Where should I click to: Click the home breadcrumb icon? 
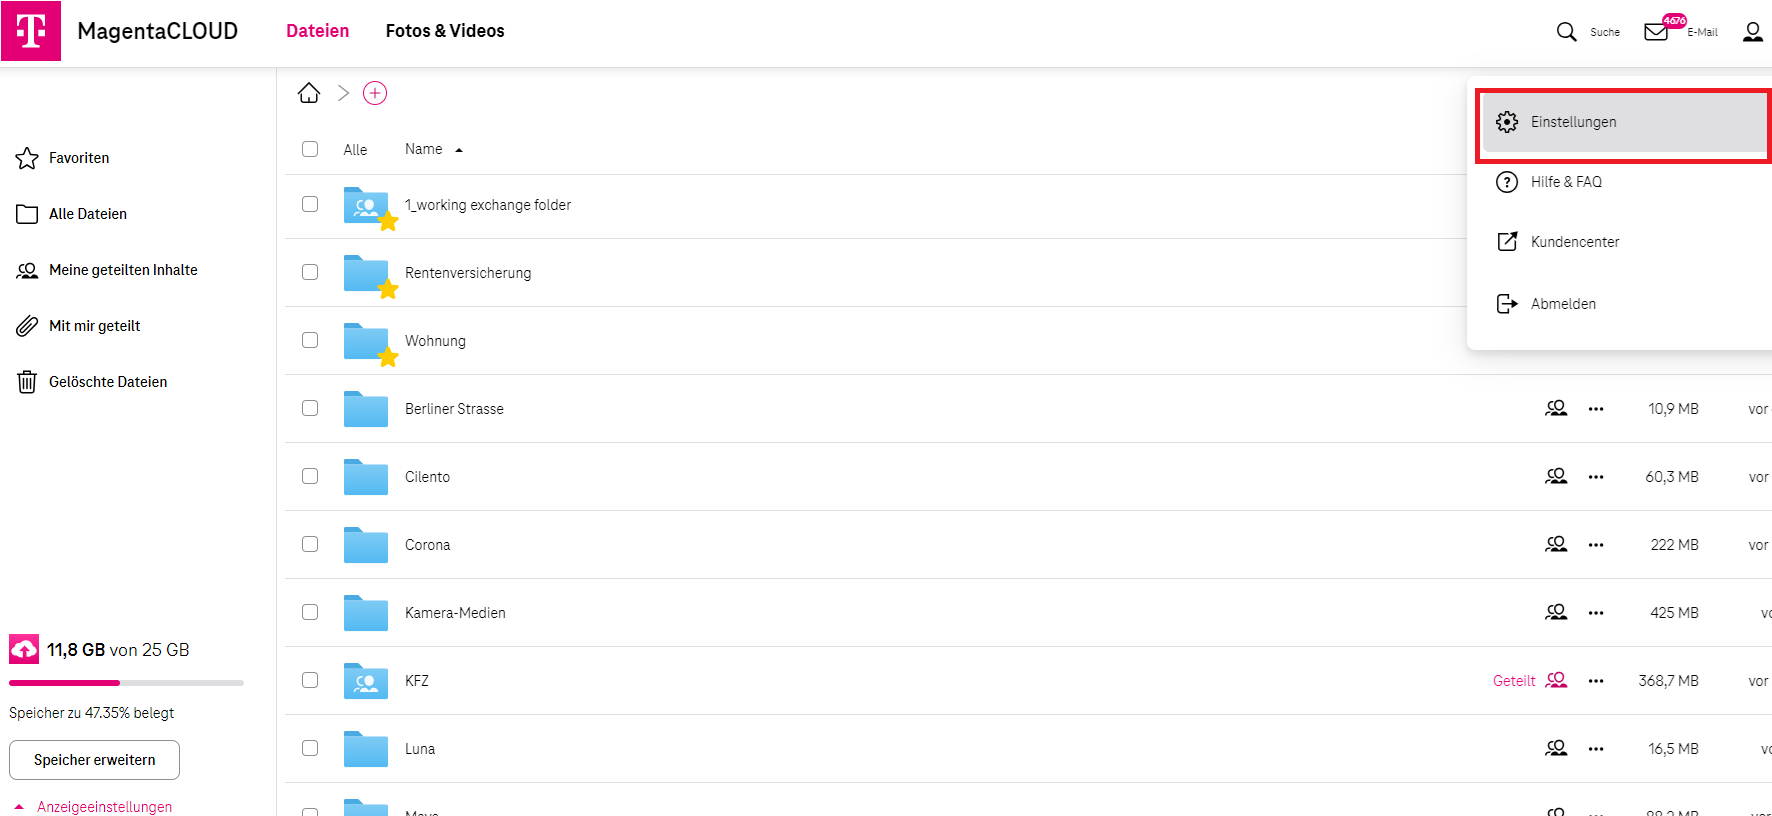coord(309,93)
